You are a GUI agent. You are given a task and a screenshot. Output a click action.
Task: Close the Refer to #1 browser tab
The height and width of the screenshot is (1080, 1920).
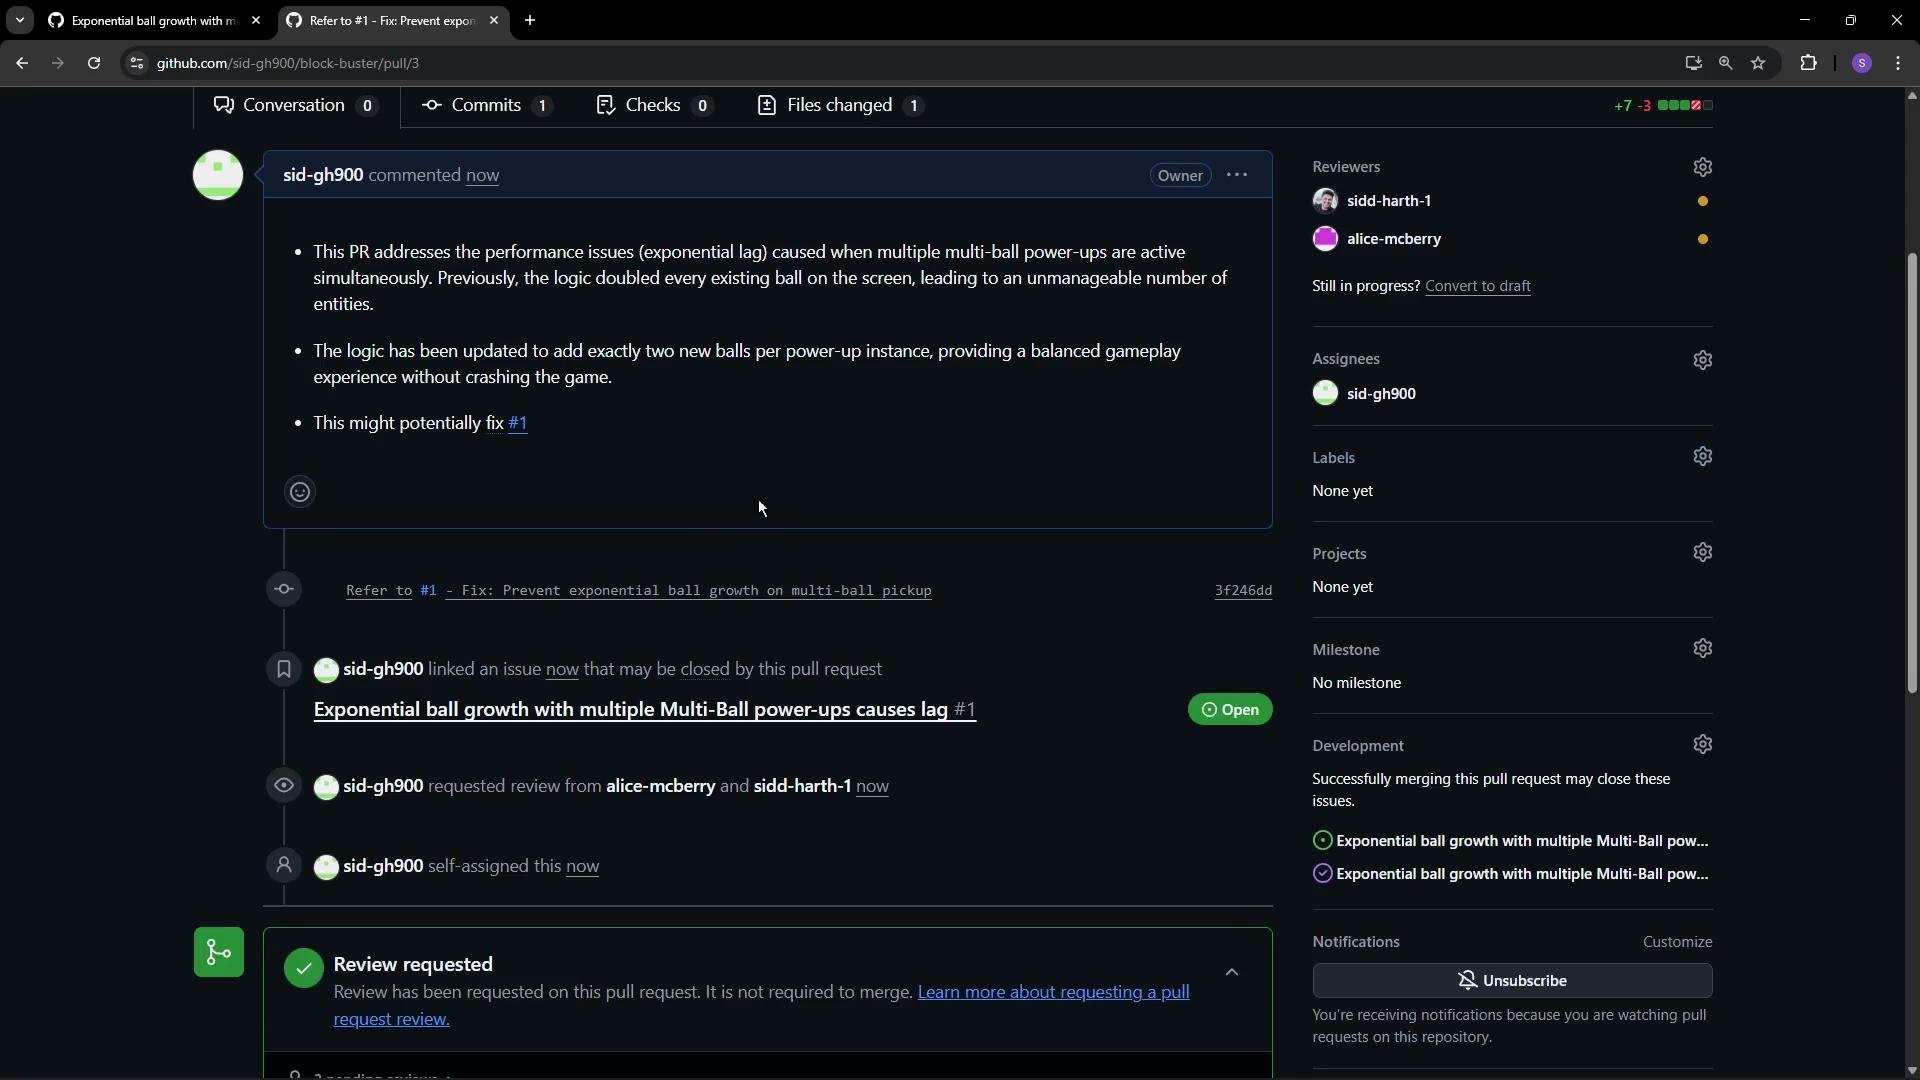pyautogui.click(x=494, y=20)
